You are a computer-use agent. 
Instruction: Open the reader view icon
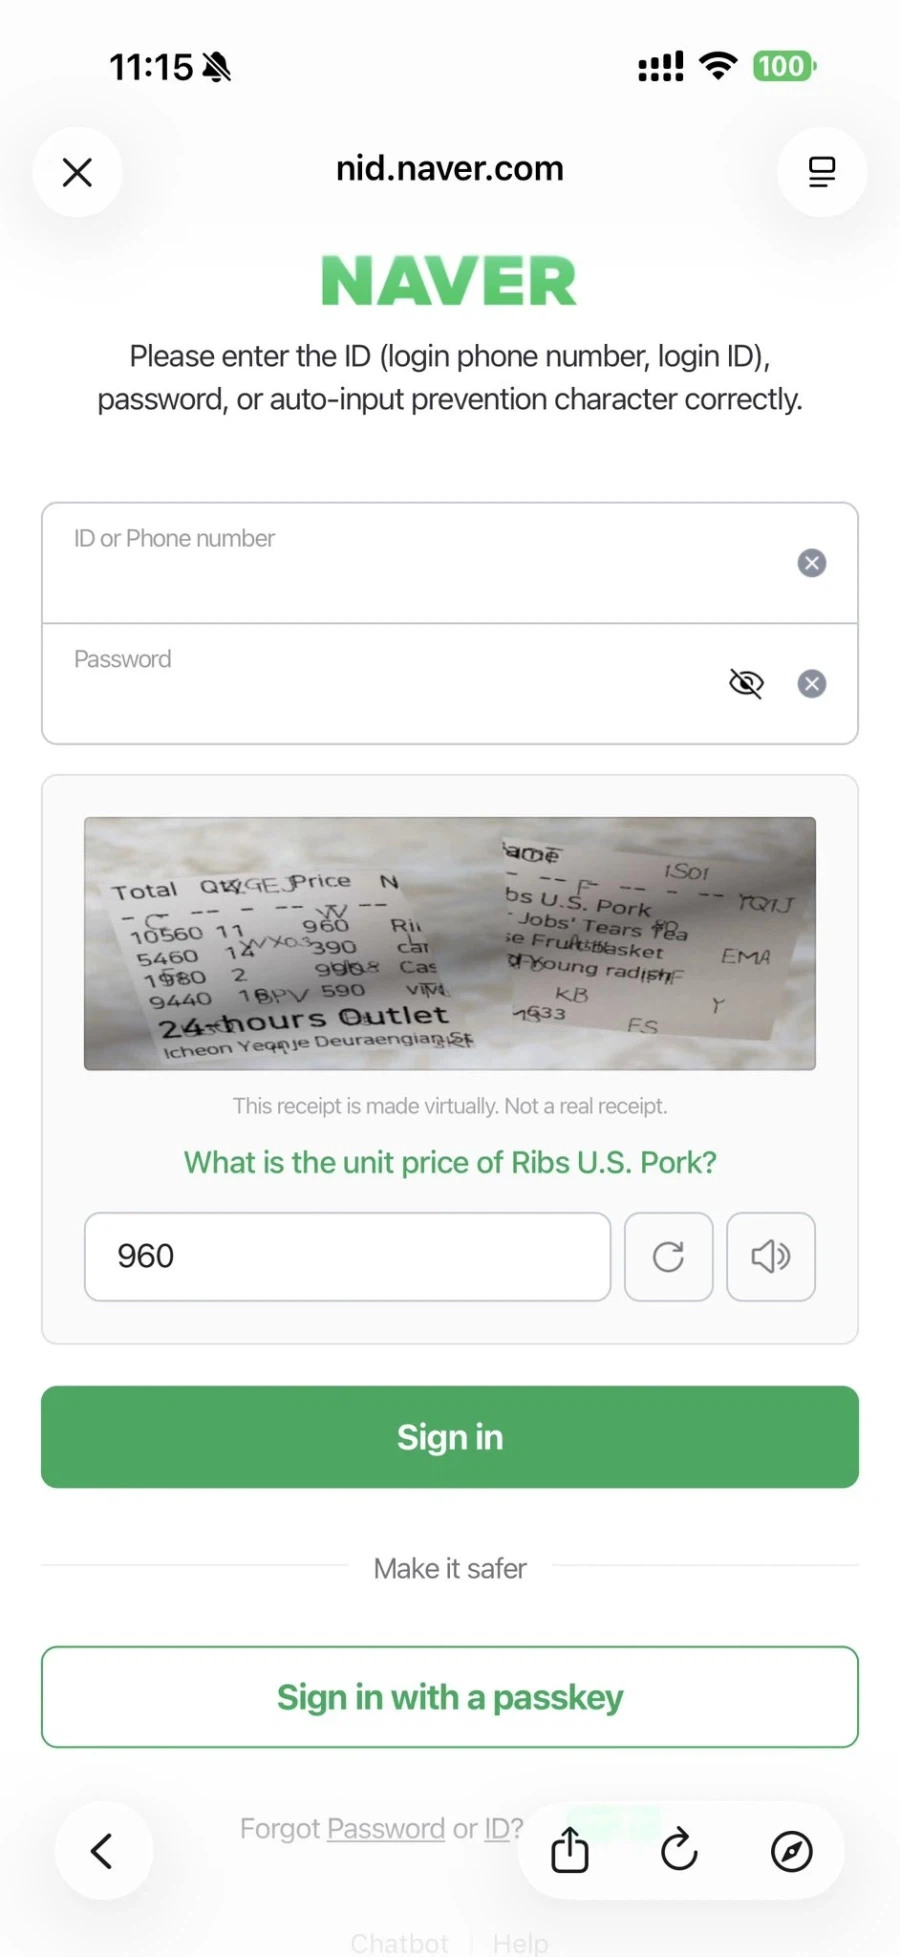(x=821, y=172)
